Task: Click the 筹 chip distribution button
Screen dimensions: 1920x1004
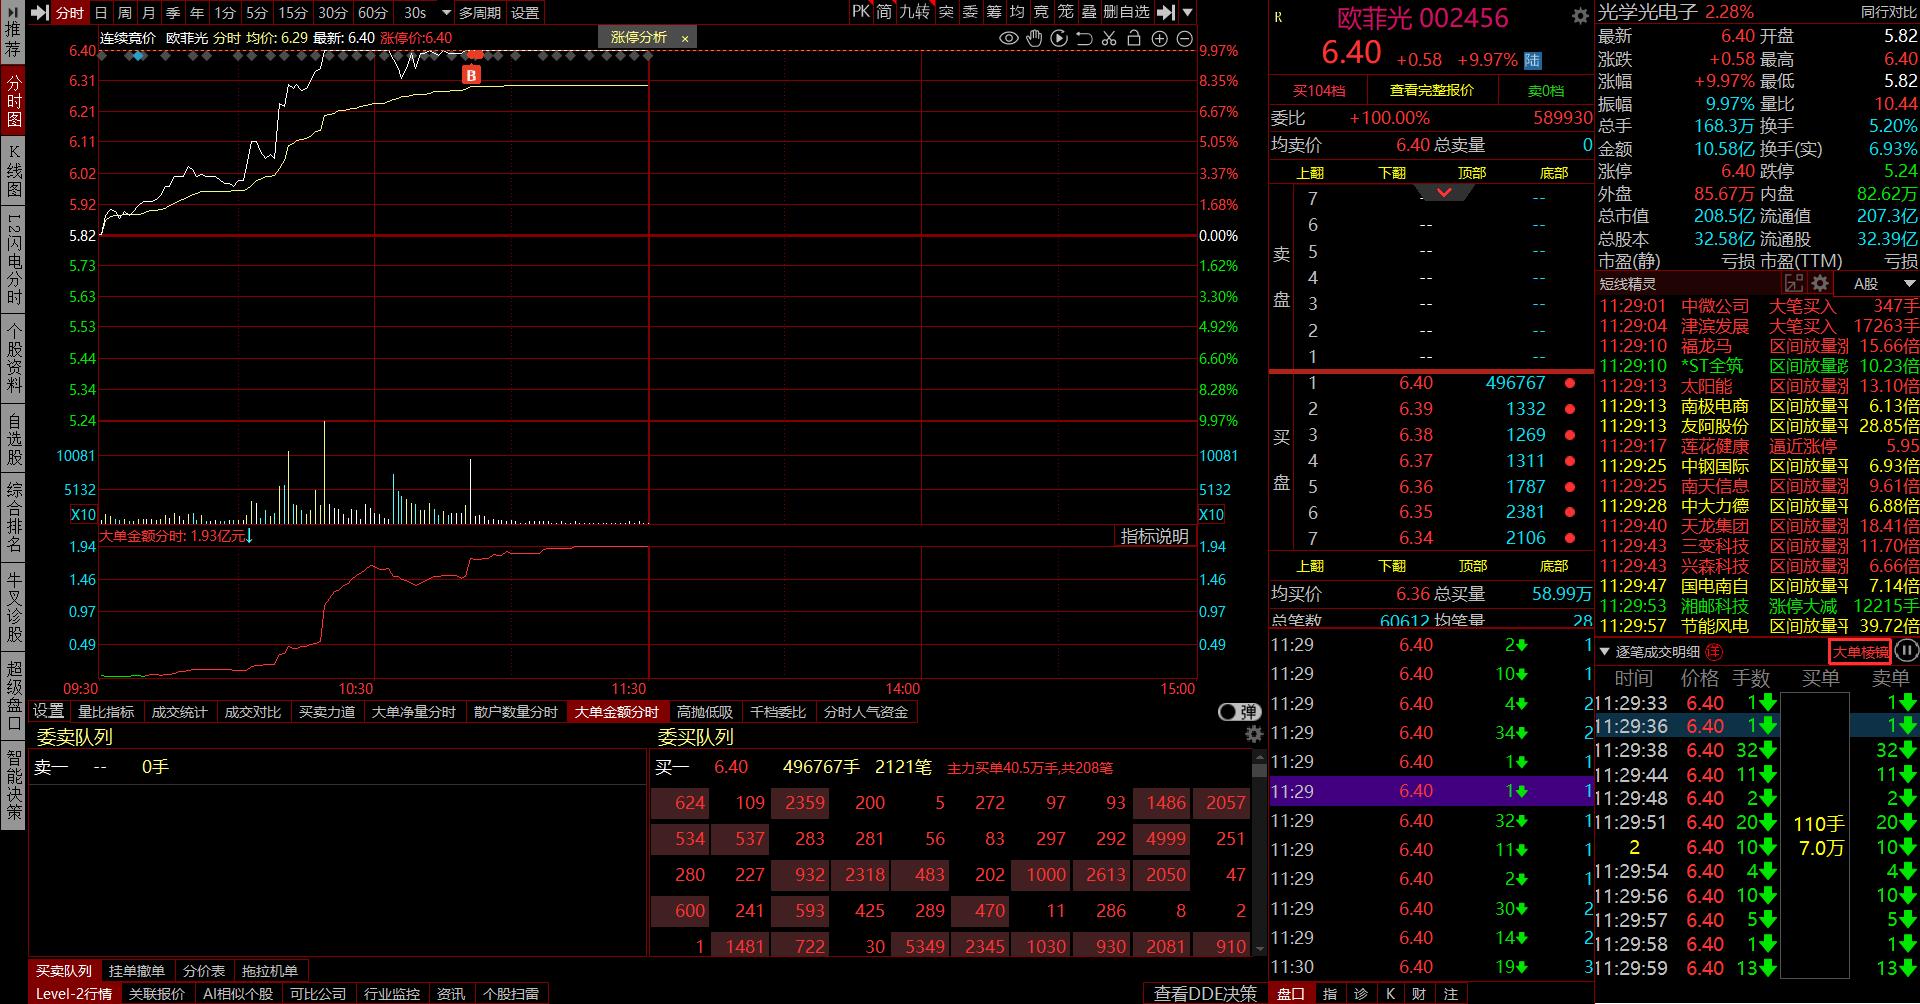Action: (994, 12)
